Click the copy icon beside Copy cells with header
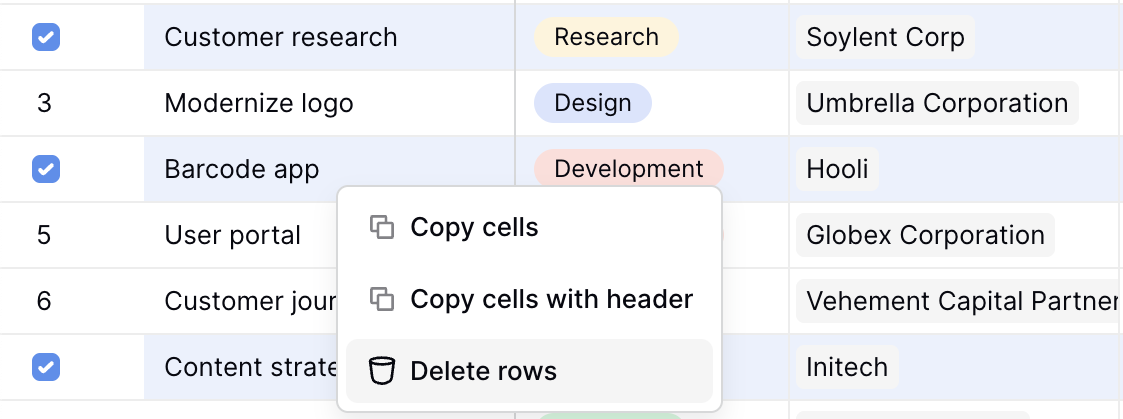 tap(382, 298)
